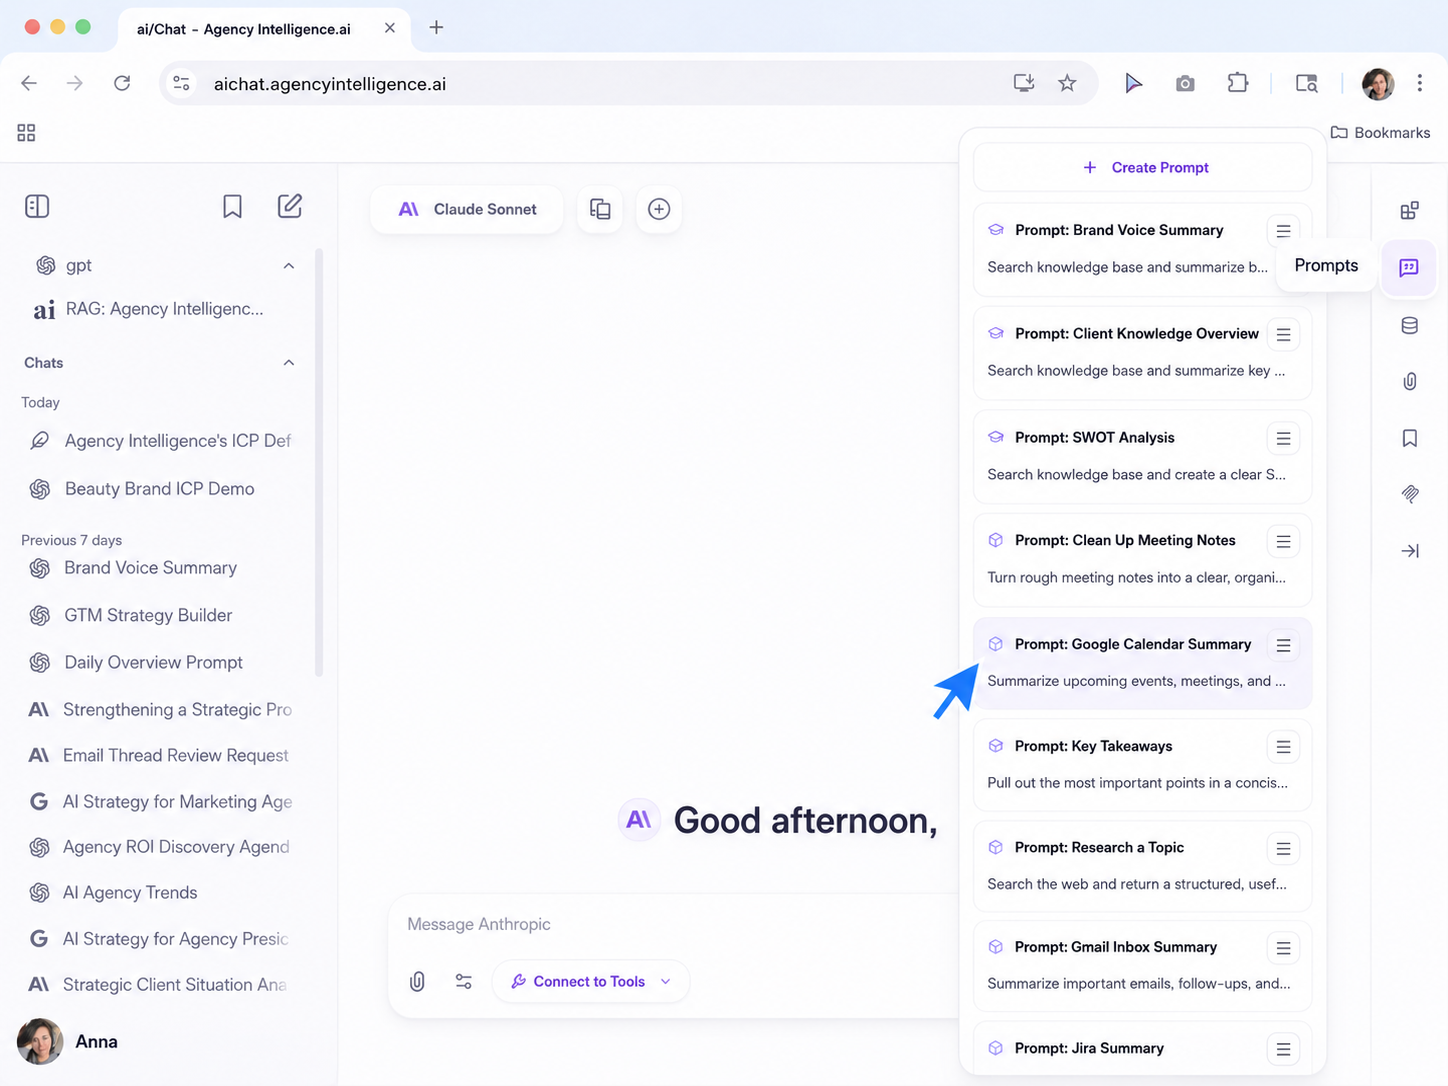Select Prompt: Research a Topic card
Viewport: 1448px width, 1086px height.
click(x=1142, y=866)
